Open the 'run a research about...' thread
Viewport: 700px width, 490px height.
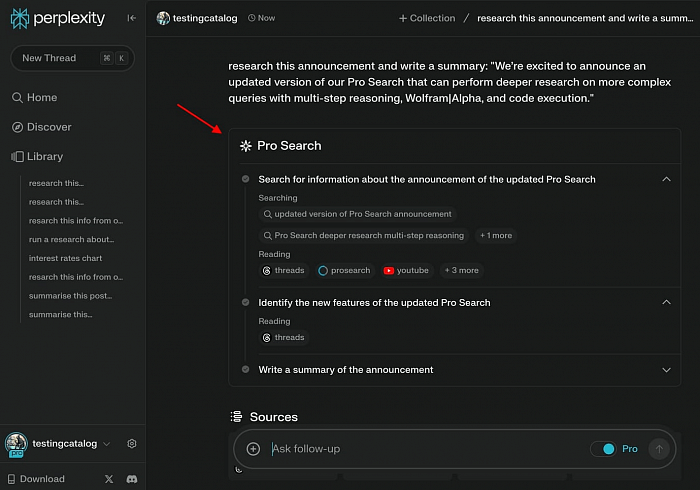point(71,239)
